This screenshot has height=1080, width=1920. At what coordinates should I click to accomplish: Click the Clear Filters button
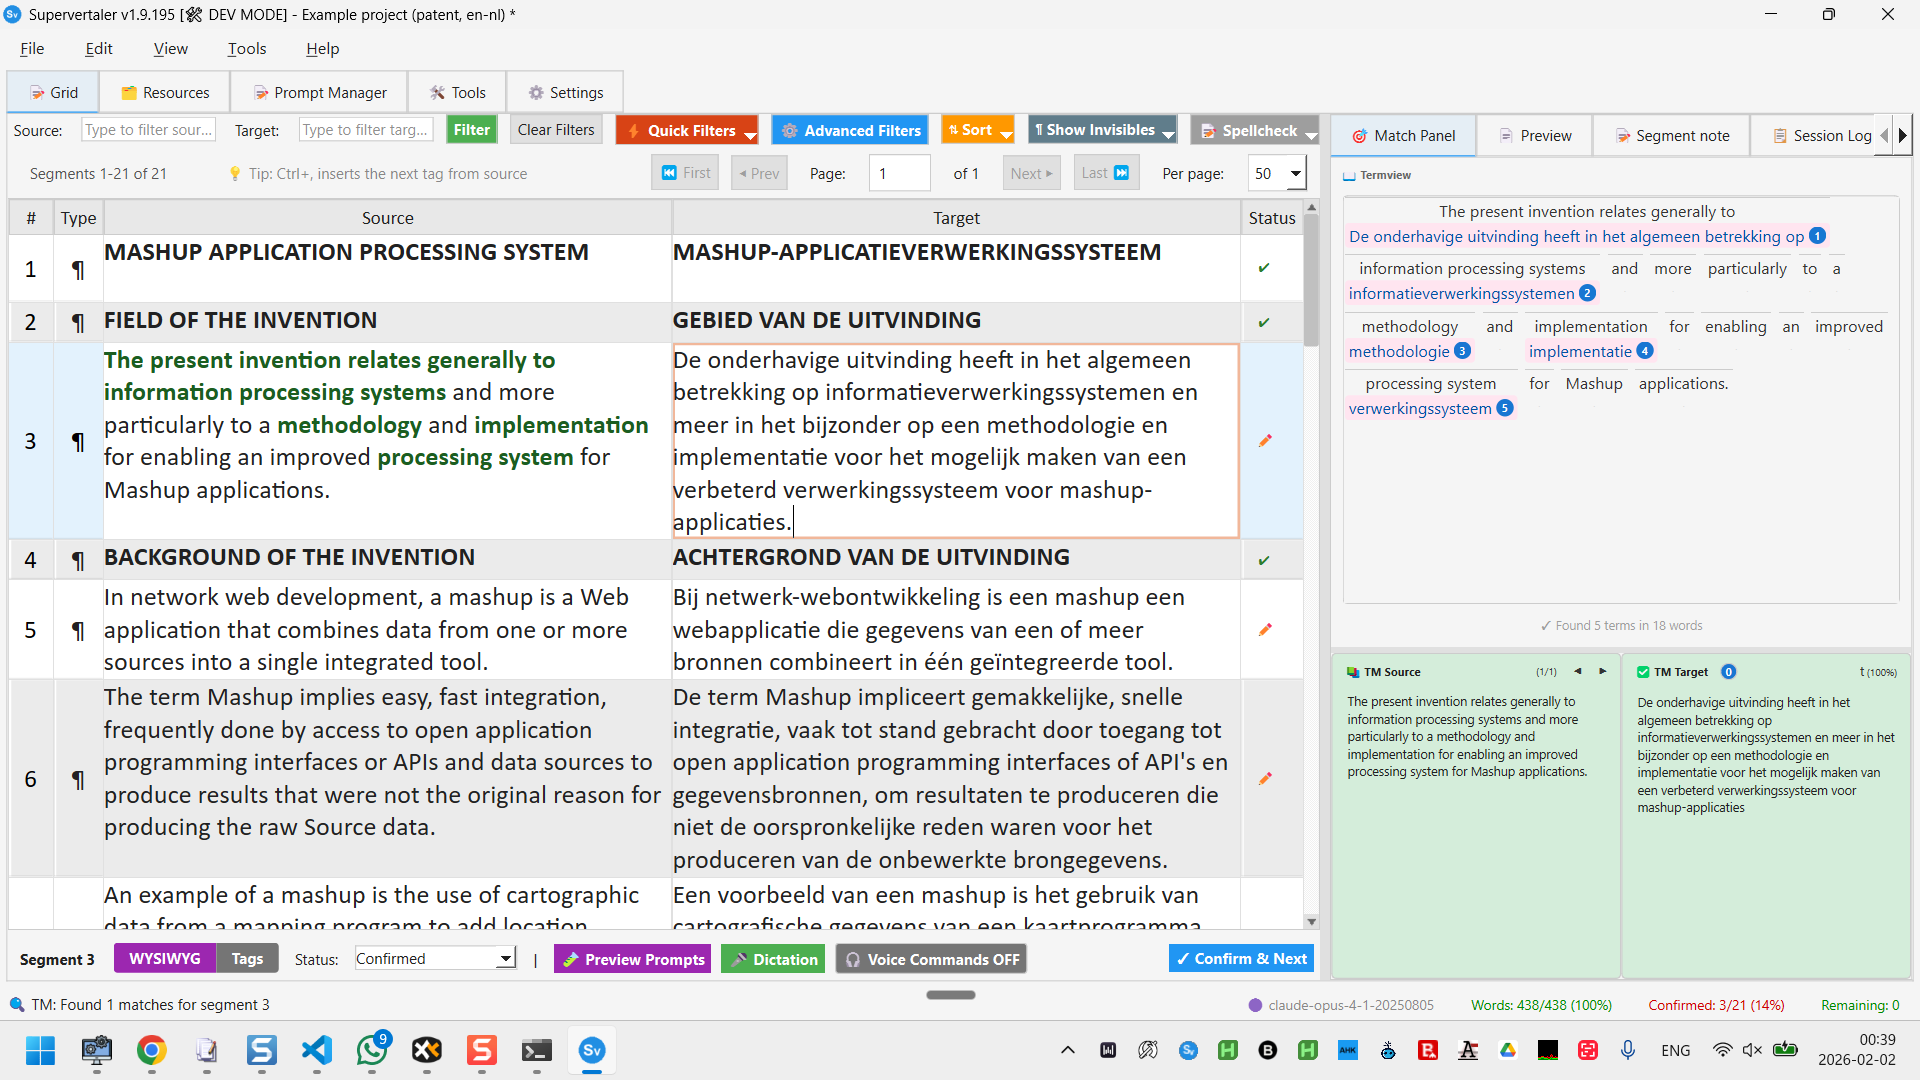555,129
